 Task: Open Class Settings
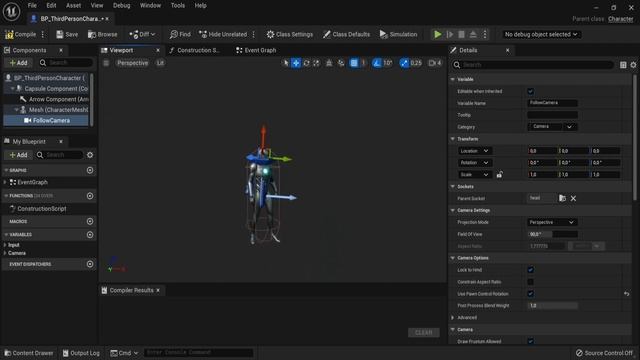pyautogui.click(x=290, y=35)
